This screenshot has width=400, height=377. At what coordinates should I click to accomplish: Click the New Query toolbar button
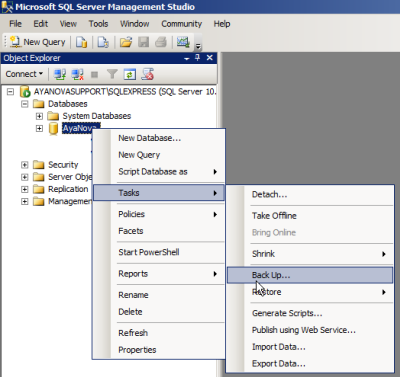point(37,42)
